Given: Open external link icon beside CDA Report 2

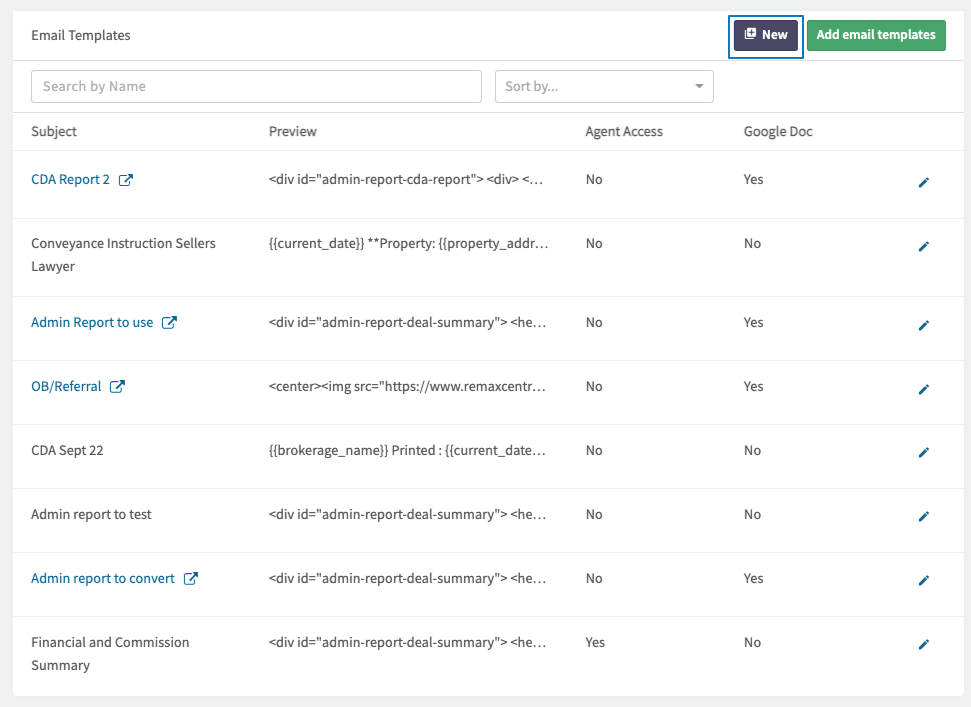Looking at the screenshot, I should click(x=126, y=180).
